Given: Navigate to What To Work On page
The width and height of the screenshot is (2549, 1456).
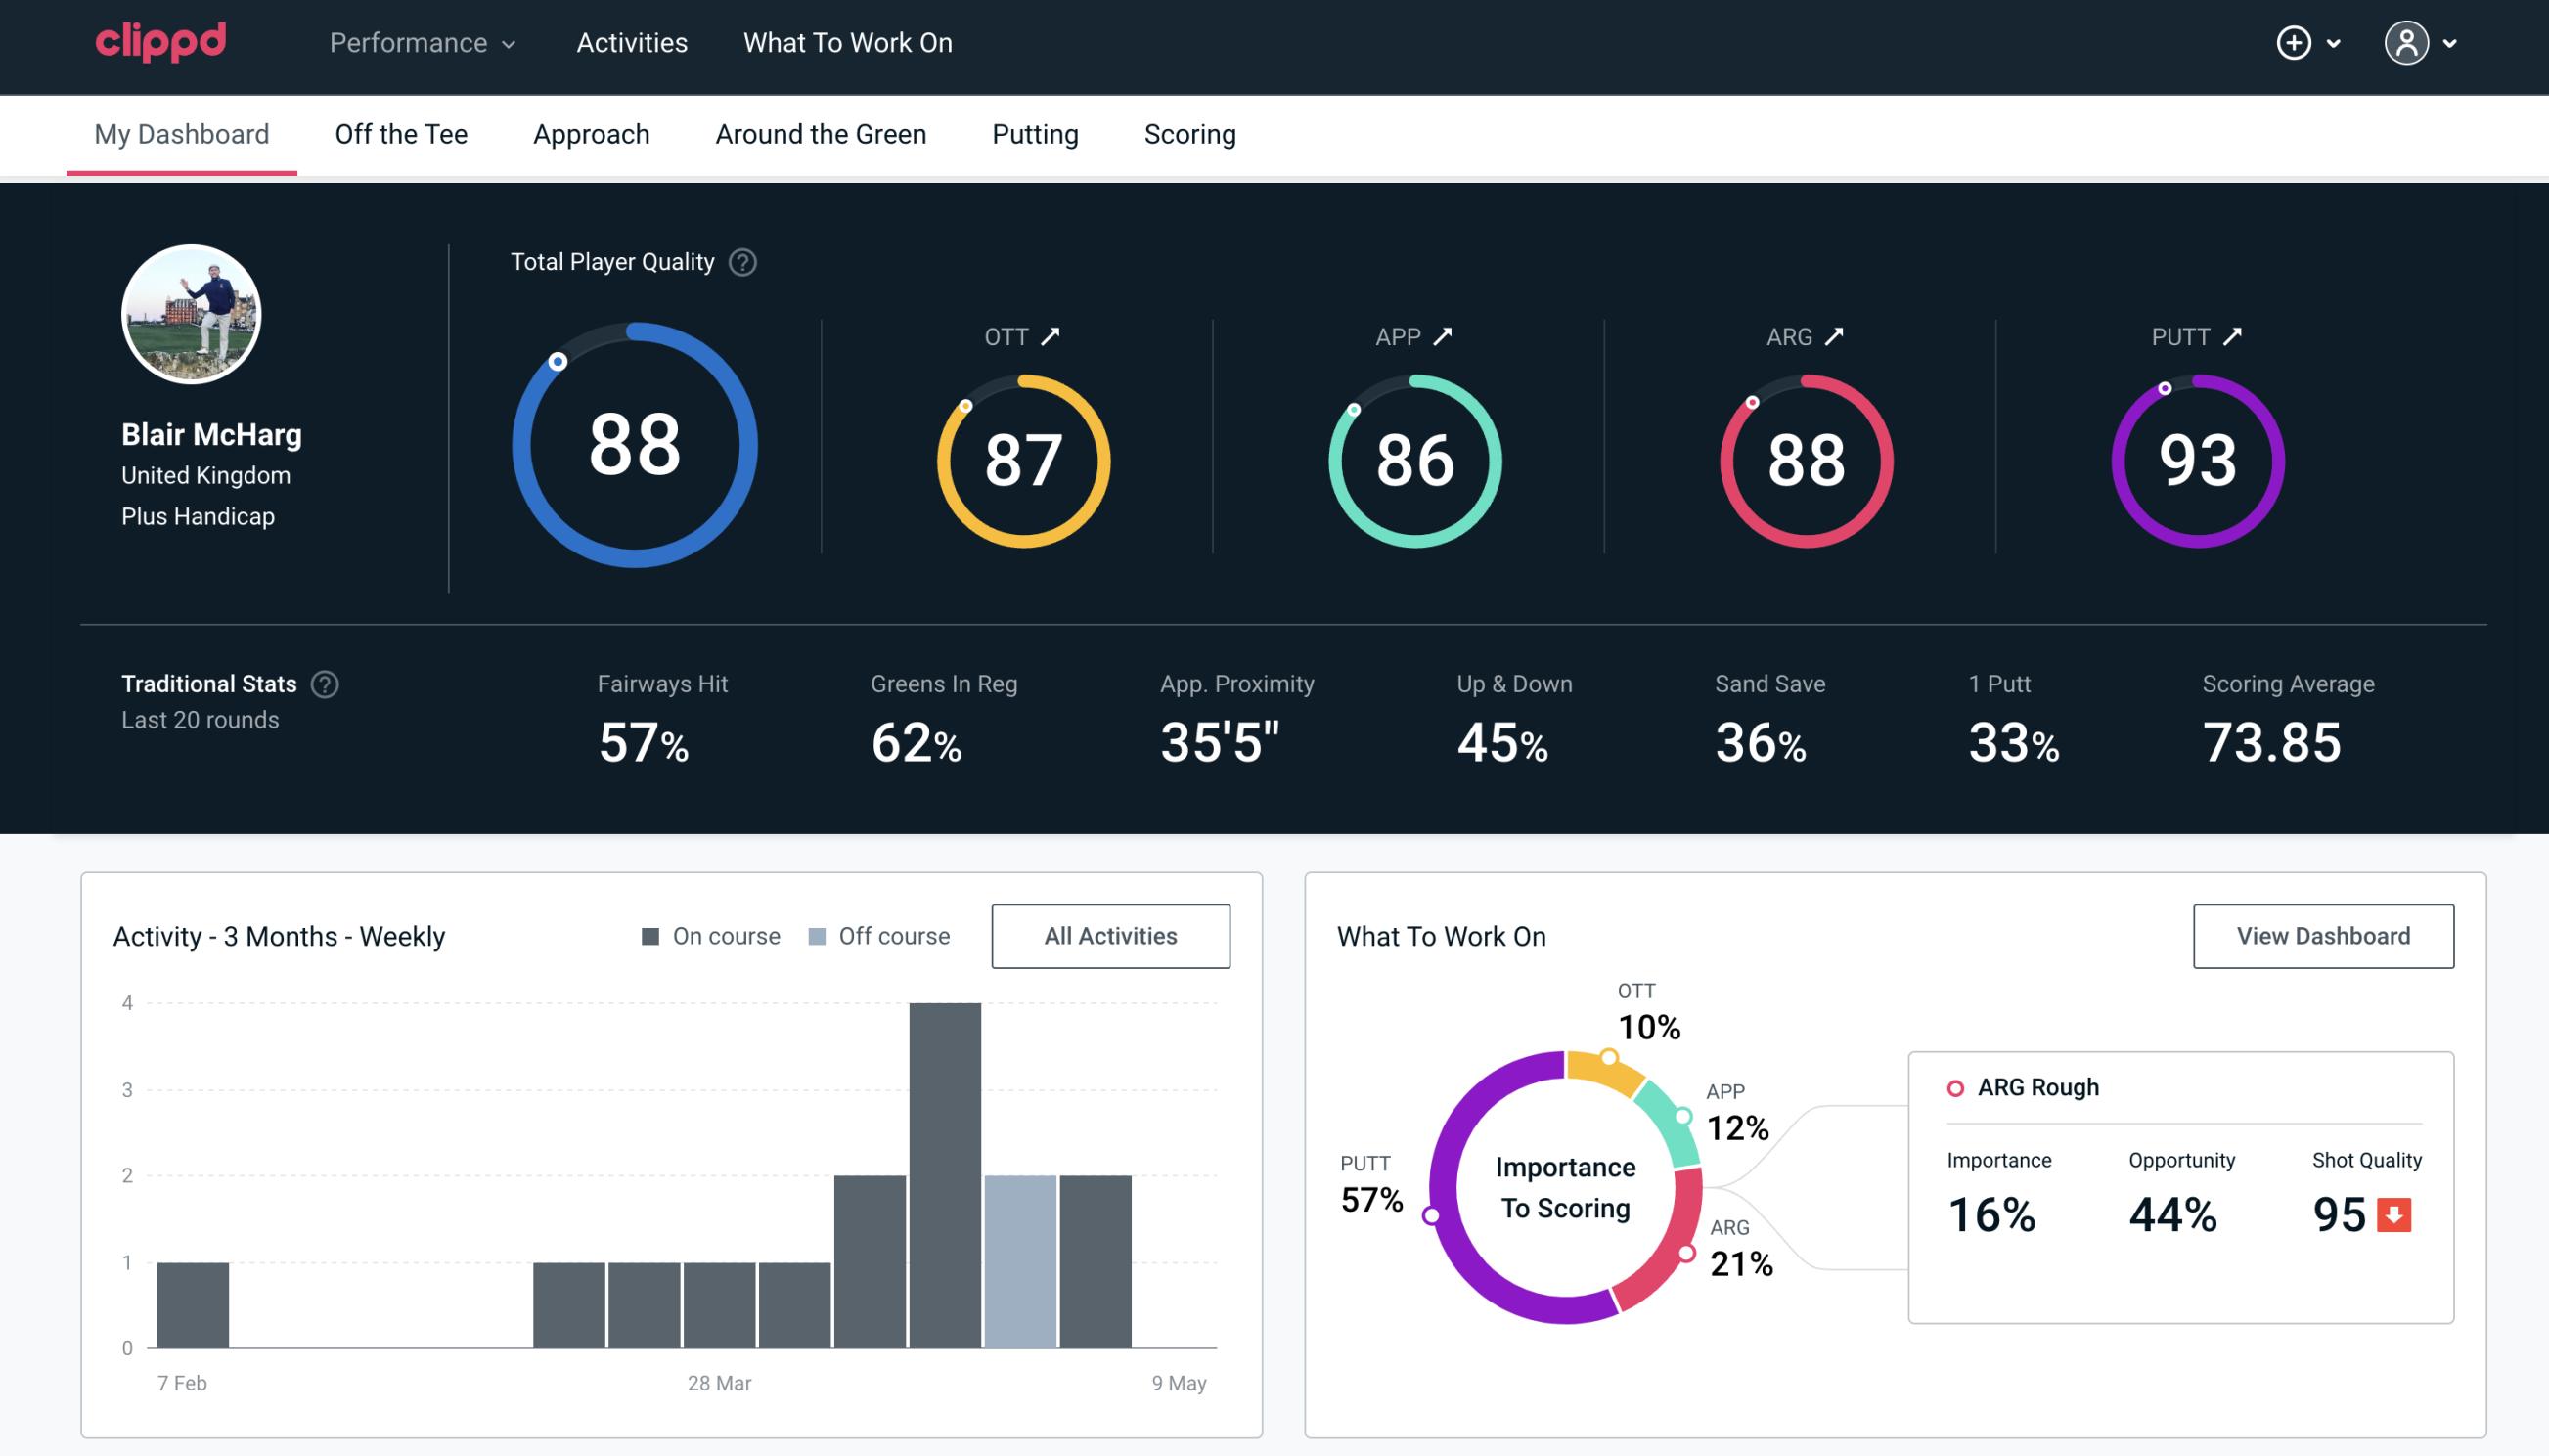Looking at the screenshot, I should click(x=847, y=44).
